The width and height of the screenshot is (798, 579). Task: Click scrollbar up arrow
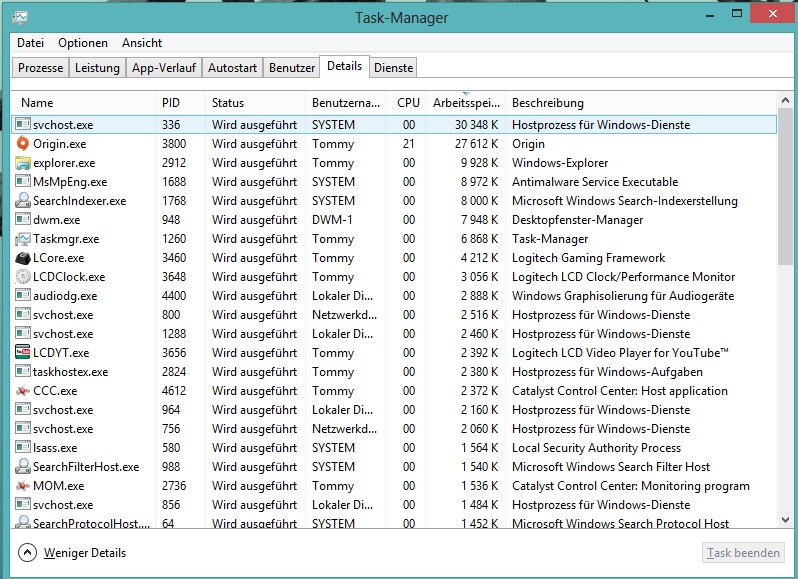785,100
